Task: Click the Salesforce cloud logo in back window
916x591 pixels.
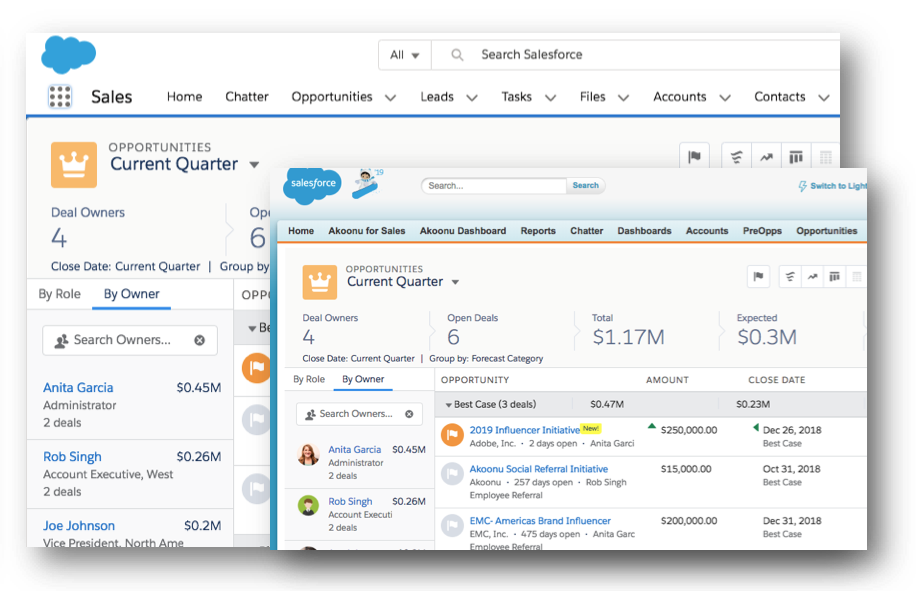Action: pos(68,54)
